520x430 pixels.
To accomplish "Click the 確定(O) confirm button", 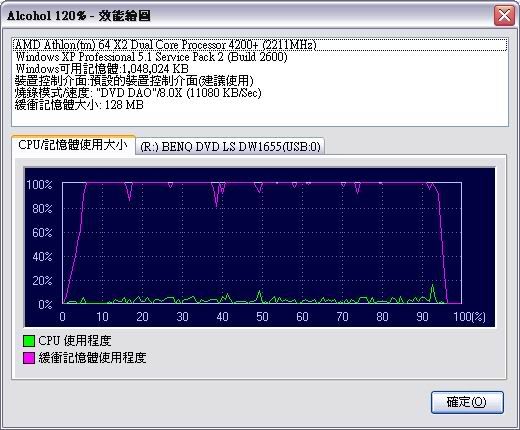I will click(x=467, y=402).
